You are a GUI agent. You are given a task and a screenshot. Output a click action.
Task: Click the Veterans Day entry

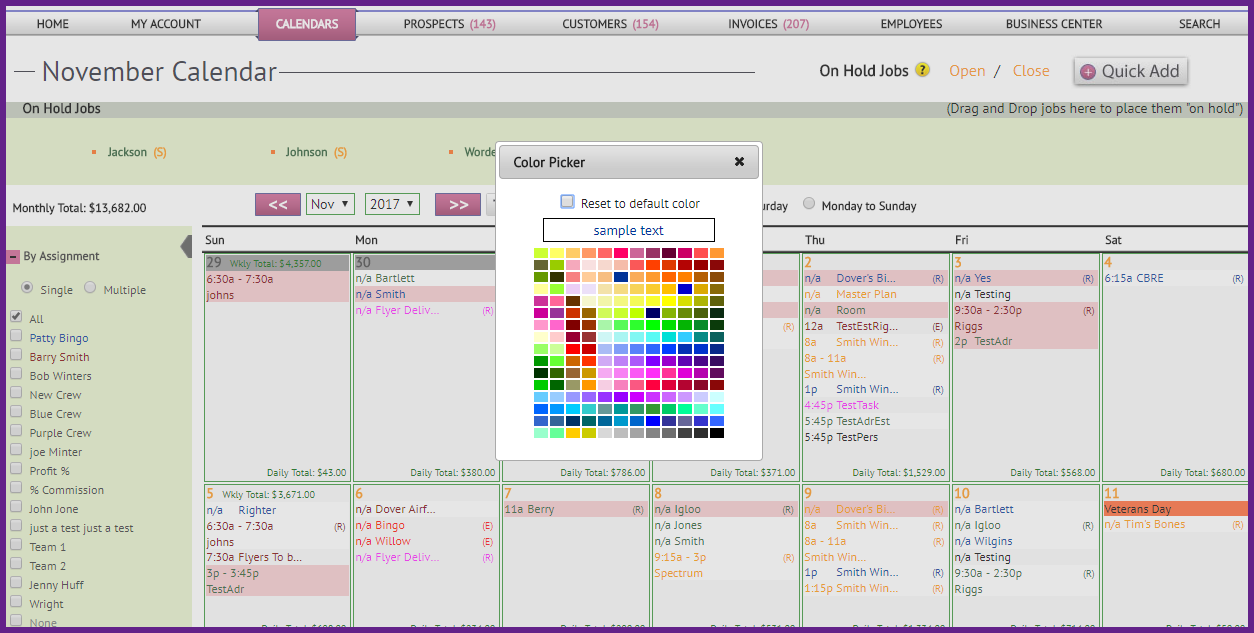click(1174, 509)
